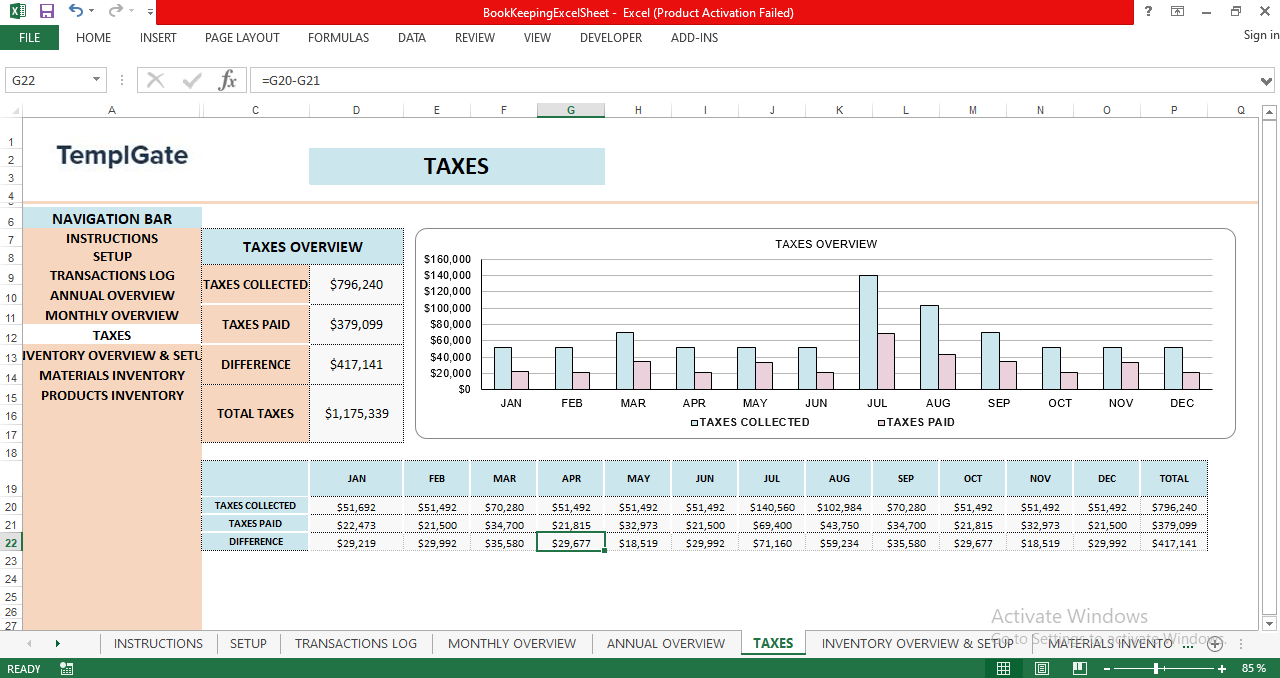
Task: Go to TRANSACTIONS LOG from navigation bar
Action: tap(112, 276)
